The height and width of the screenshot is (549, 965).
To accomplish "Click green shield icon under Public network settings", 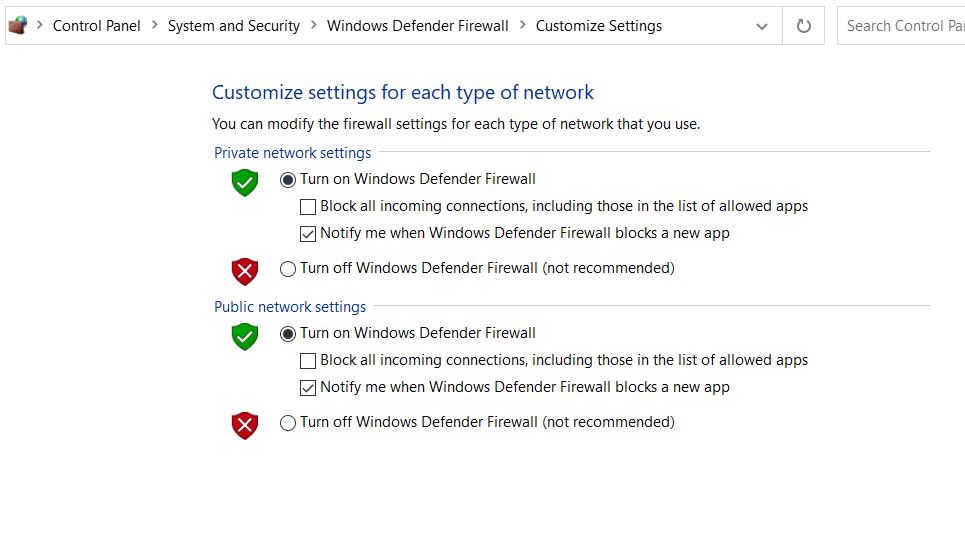I will pyautogui.click(x=244, y=337).
